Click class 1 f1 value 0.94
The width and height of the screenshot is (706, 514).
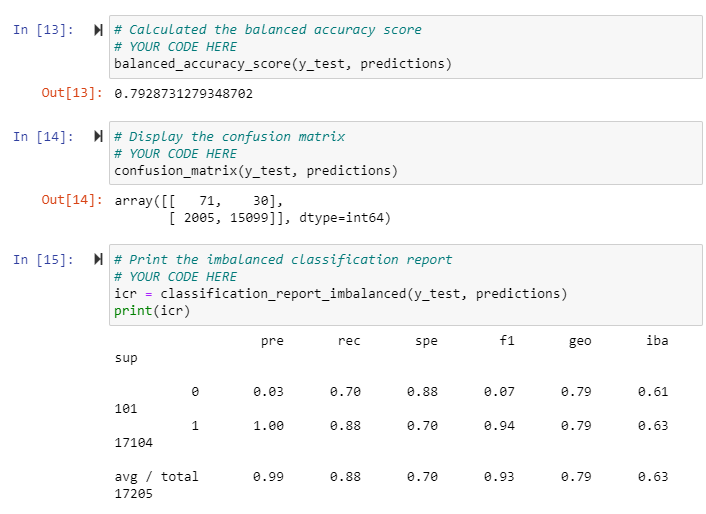click(499, 426)
